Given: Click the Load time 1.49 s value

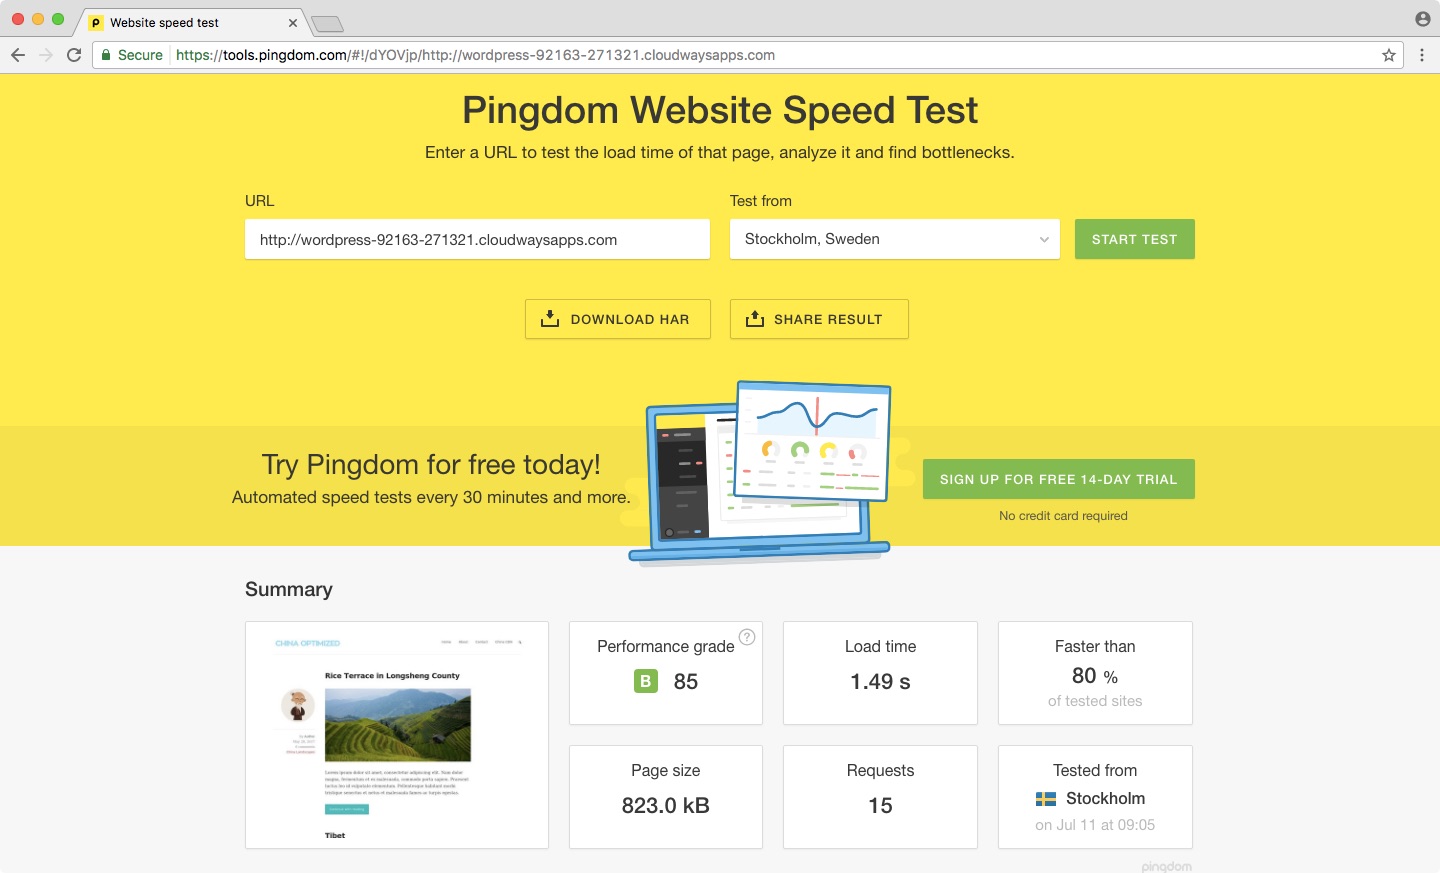Looking at the screenshot, I should (880, 682).
